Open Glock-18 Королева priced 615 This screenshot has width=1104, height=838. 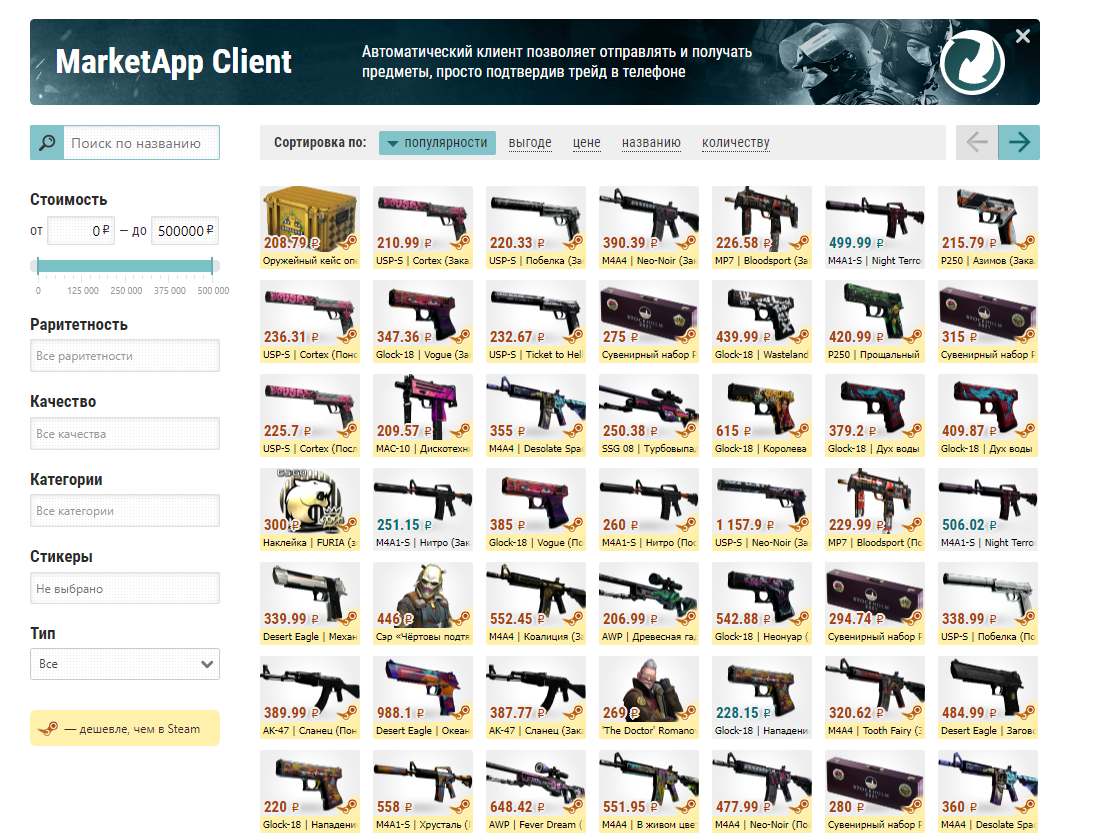[762, 415]
